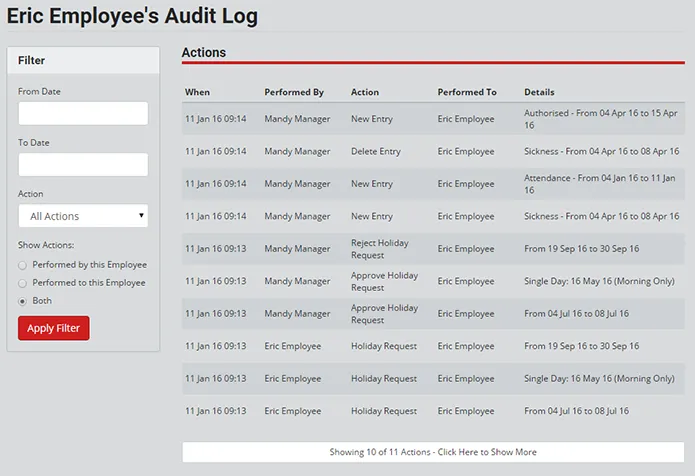695x476 pixels.
Task: Select the 'Performed by this Employee' radio button
Action: pos(22,265)
